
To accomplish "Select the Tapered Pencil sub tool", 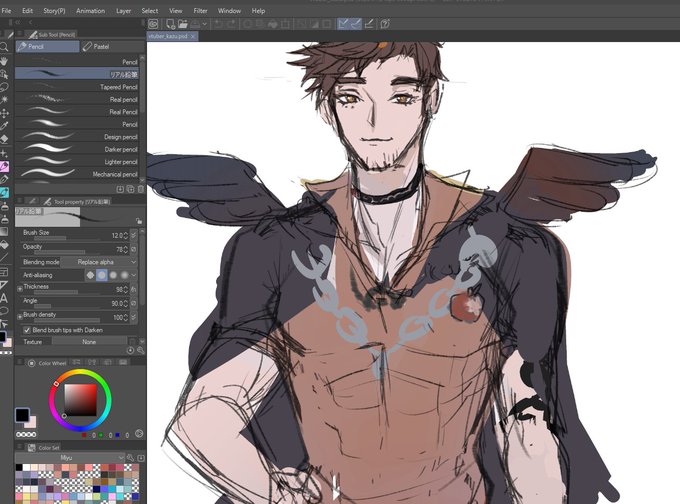I will [77, 87].
